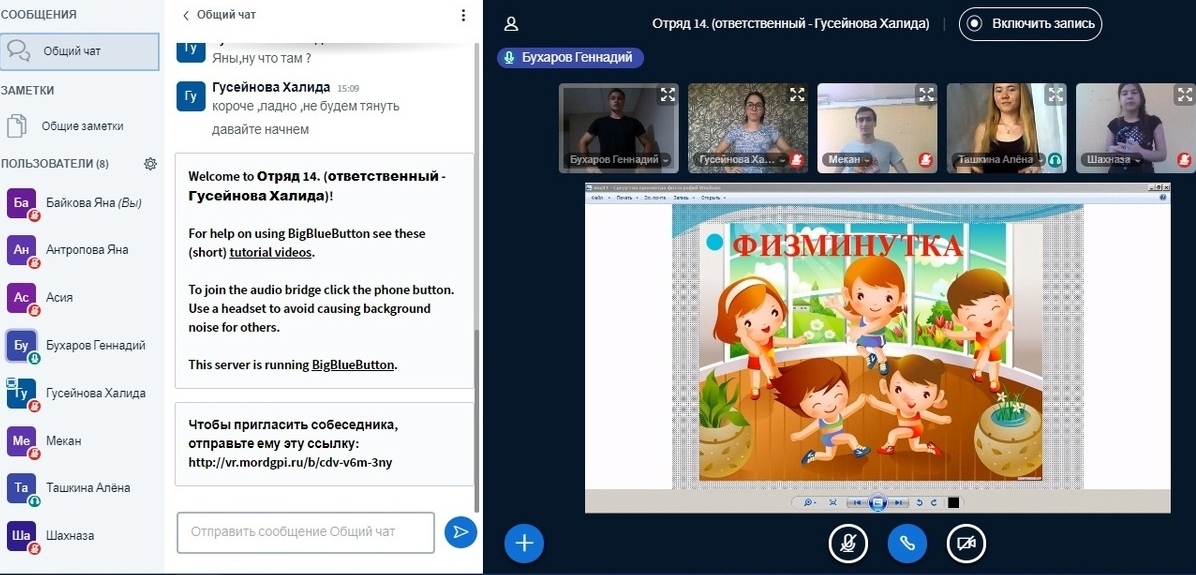
Task: Rotate image clockwise in photo viewer
Action: pyautogui.click(x=934, y=503)
